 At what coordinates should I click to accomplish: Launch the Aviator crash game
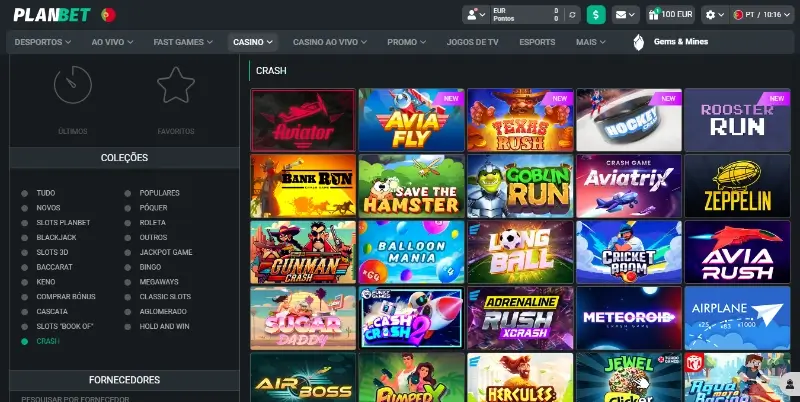click(x=303, y=120)
